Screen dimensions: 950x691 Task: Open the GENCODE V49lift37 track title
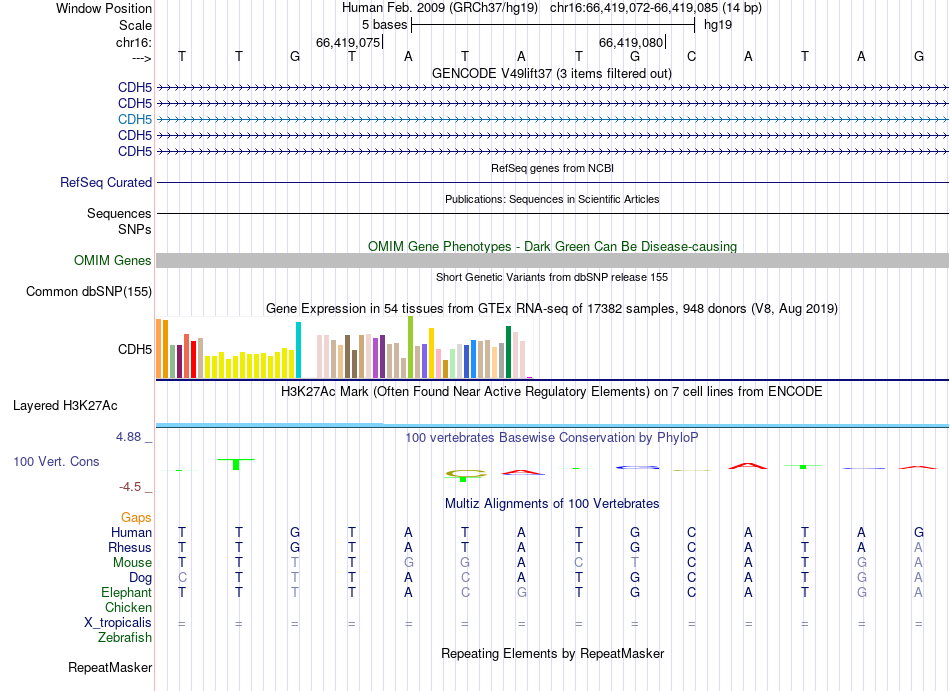coord(552,73)
